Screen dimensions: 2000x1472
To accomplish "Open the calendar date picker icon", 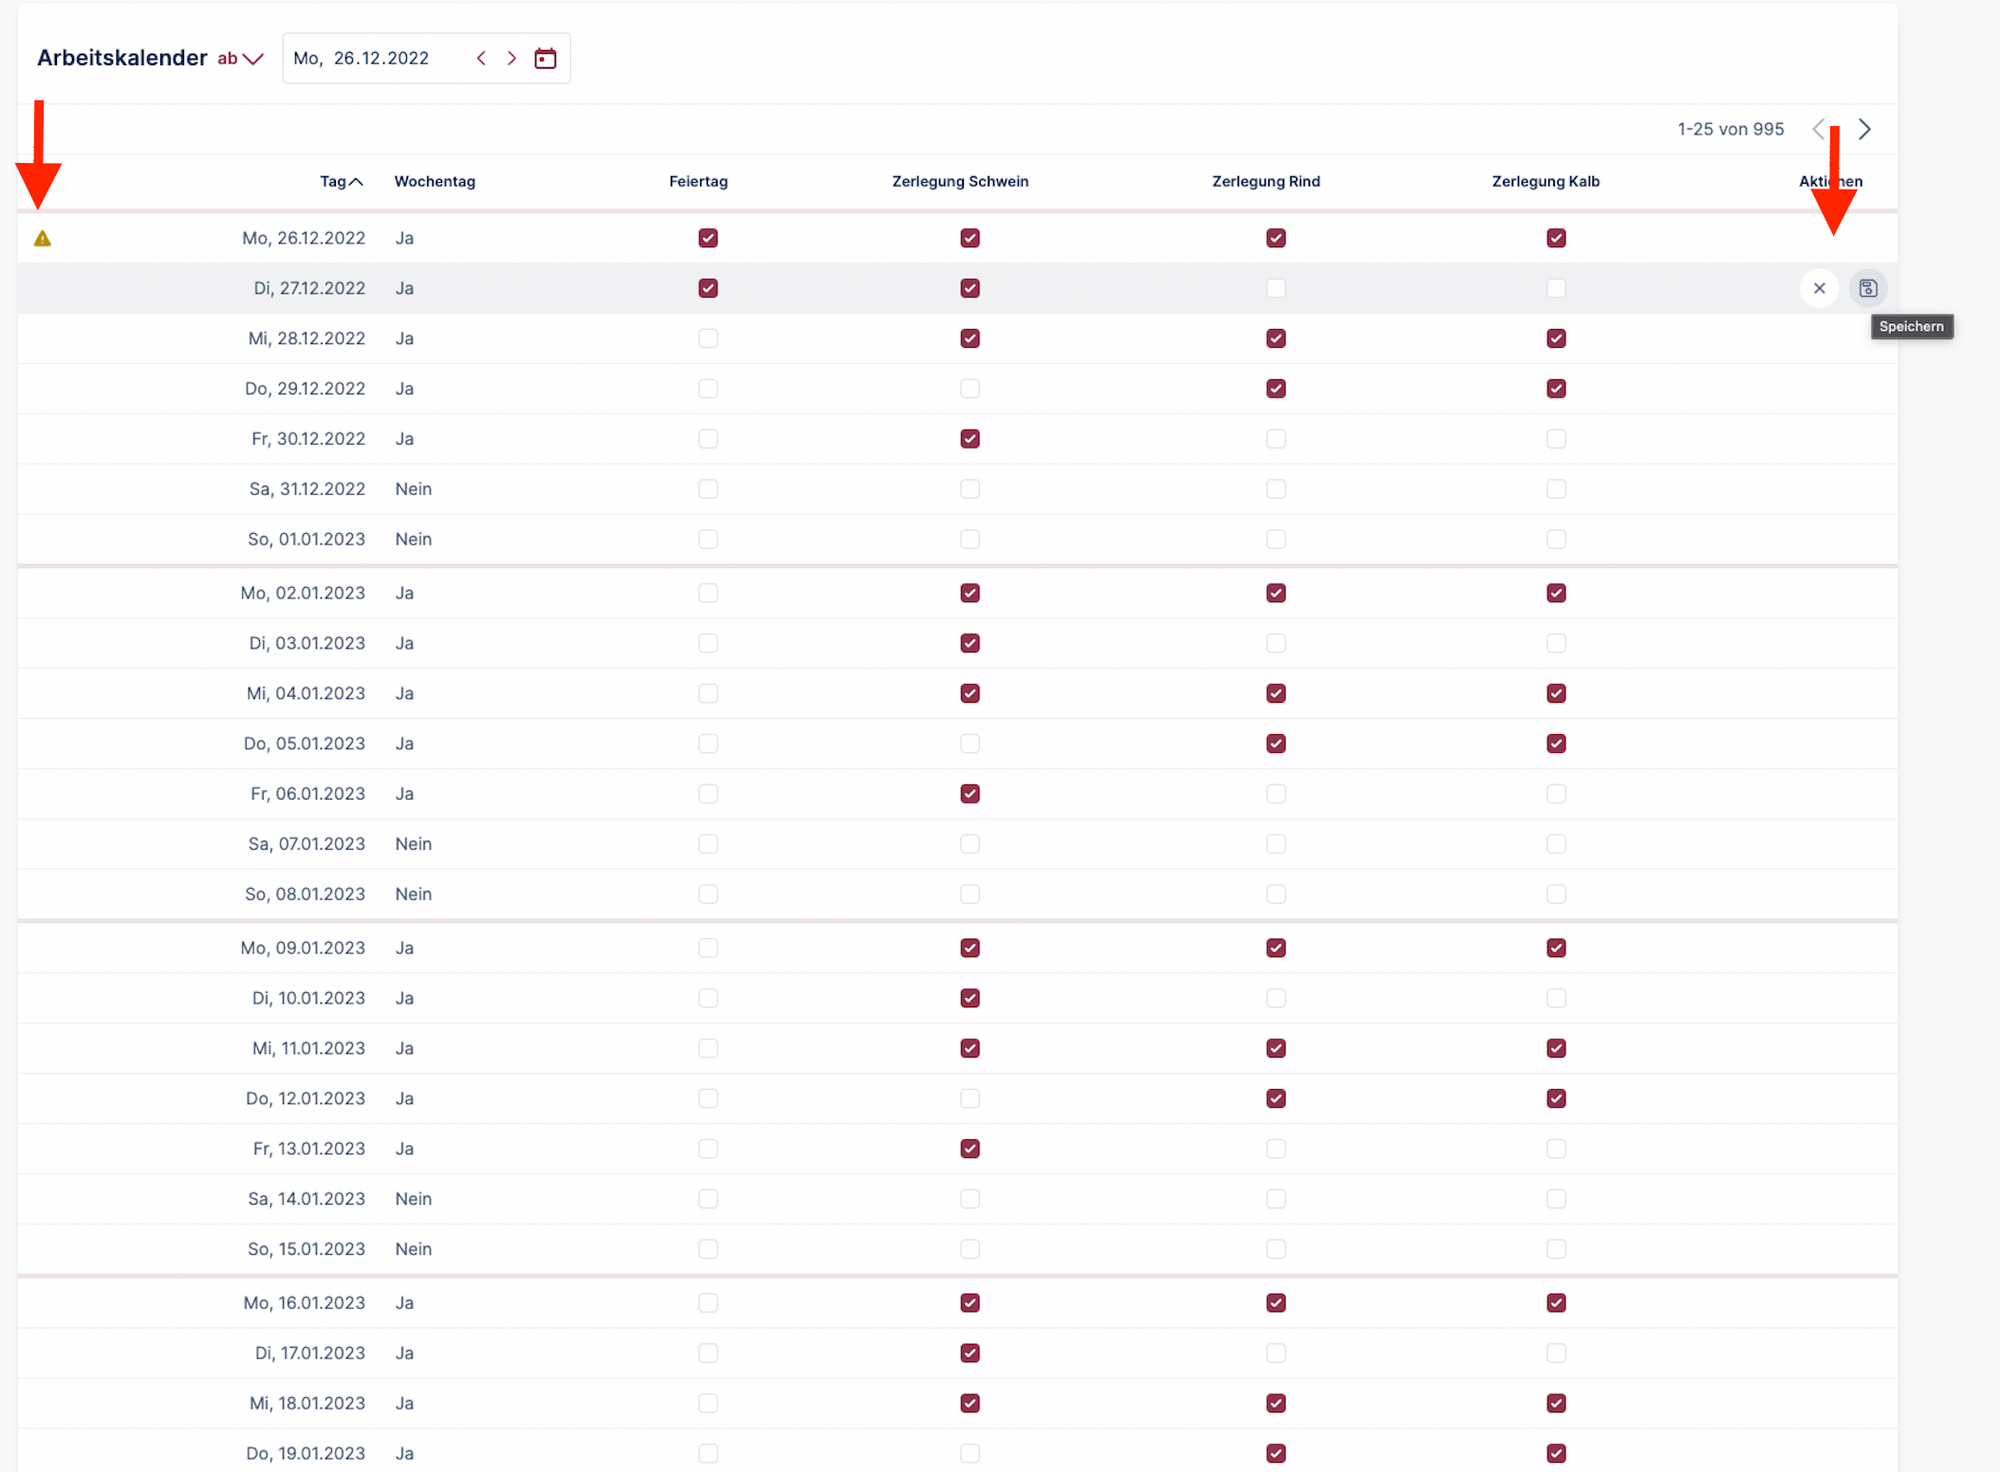I will tap(545, 58).
